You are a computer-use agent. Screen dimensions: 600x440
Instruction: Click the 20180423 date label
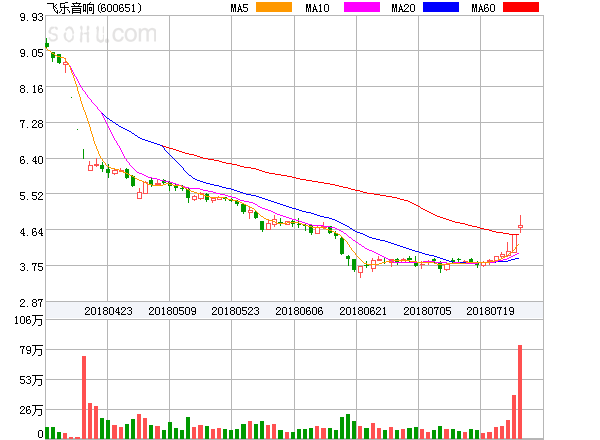[108, 311]
